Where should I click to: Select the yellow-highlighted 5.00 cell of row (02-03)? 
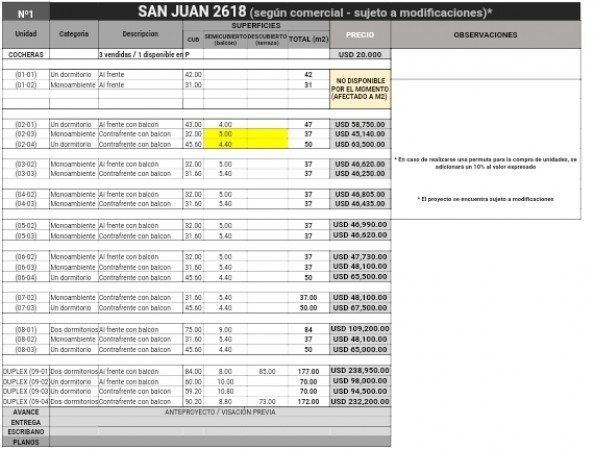click(x=225, y=134)
